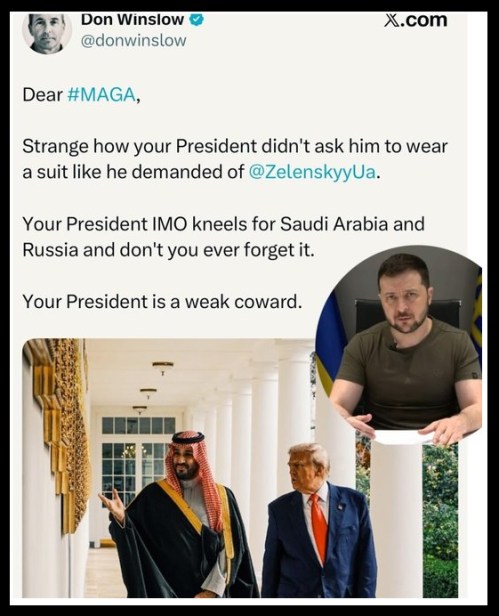
Task: Open the @donwinslow handle link
Action: point(133,40)
